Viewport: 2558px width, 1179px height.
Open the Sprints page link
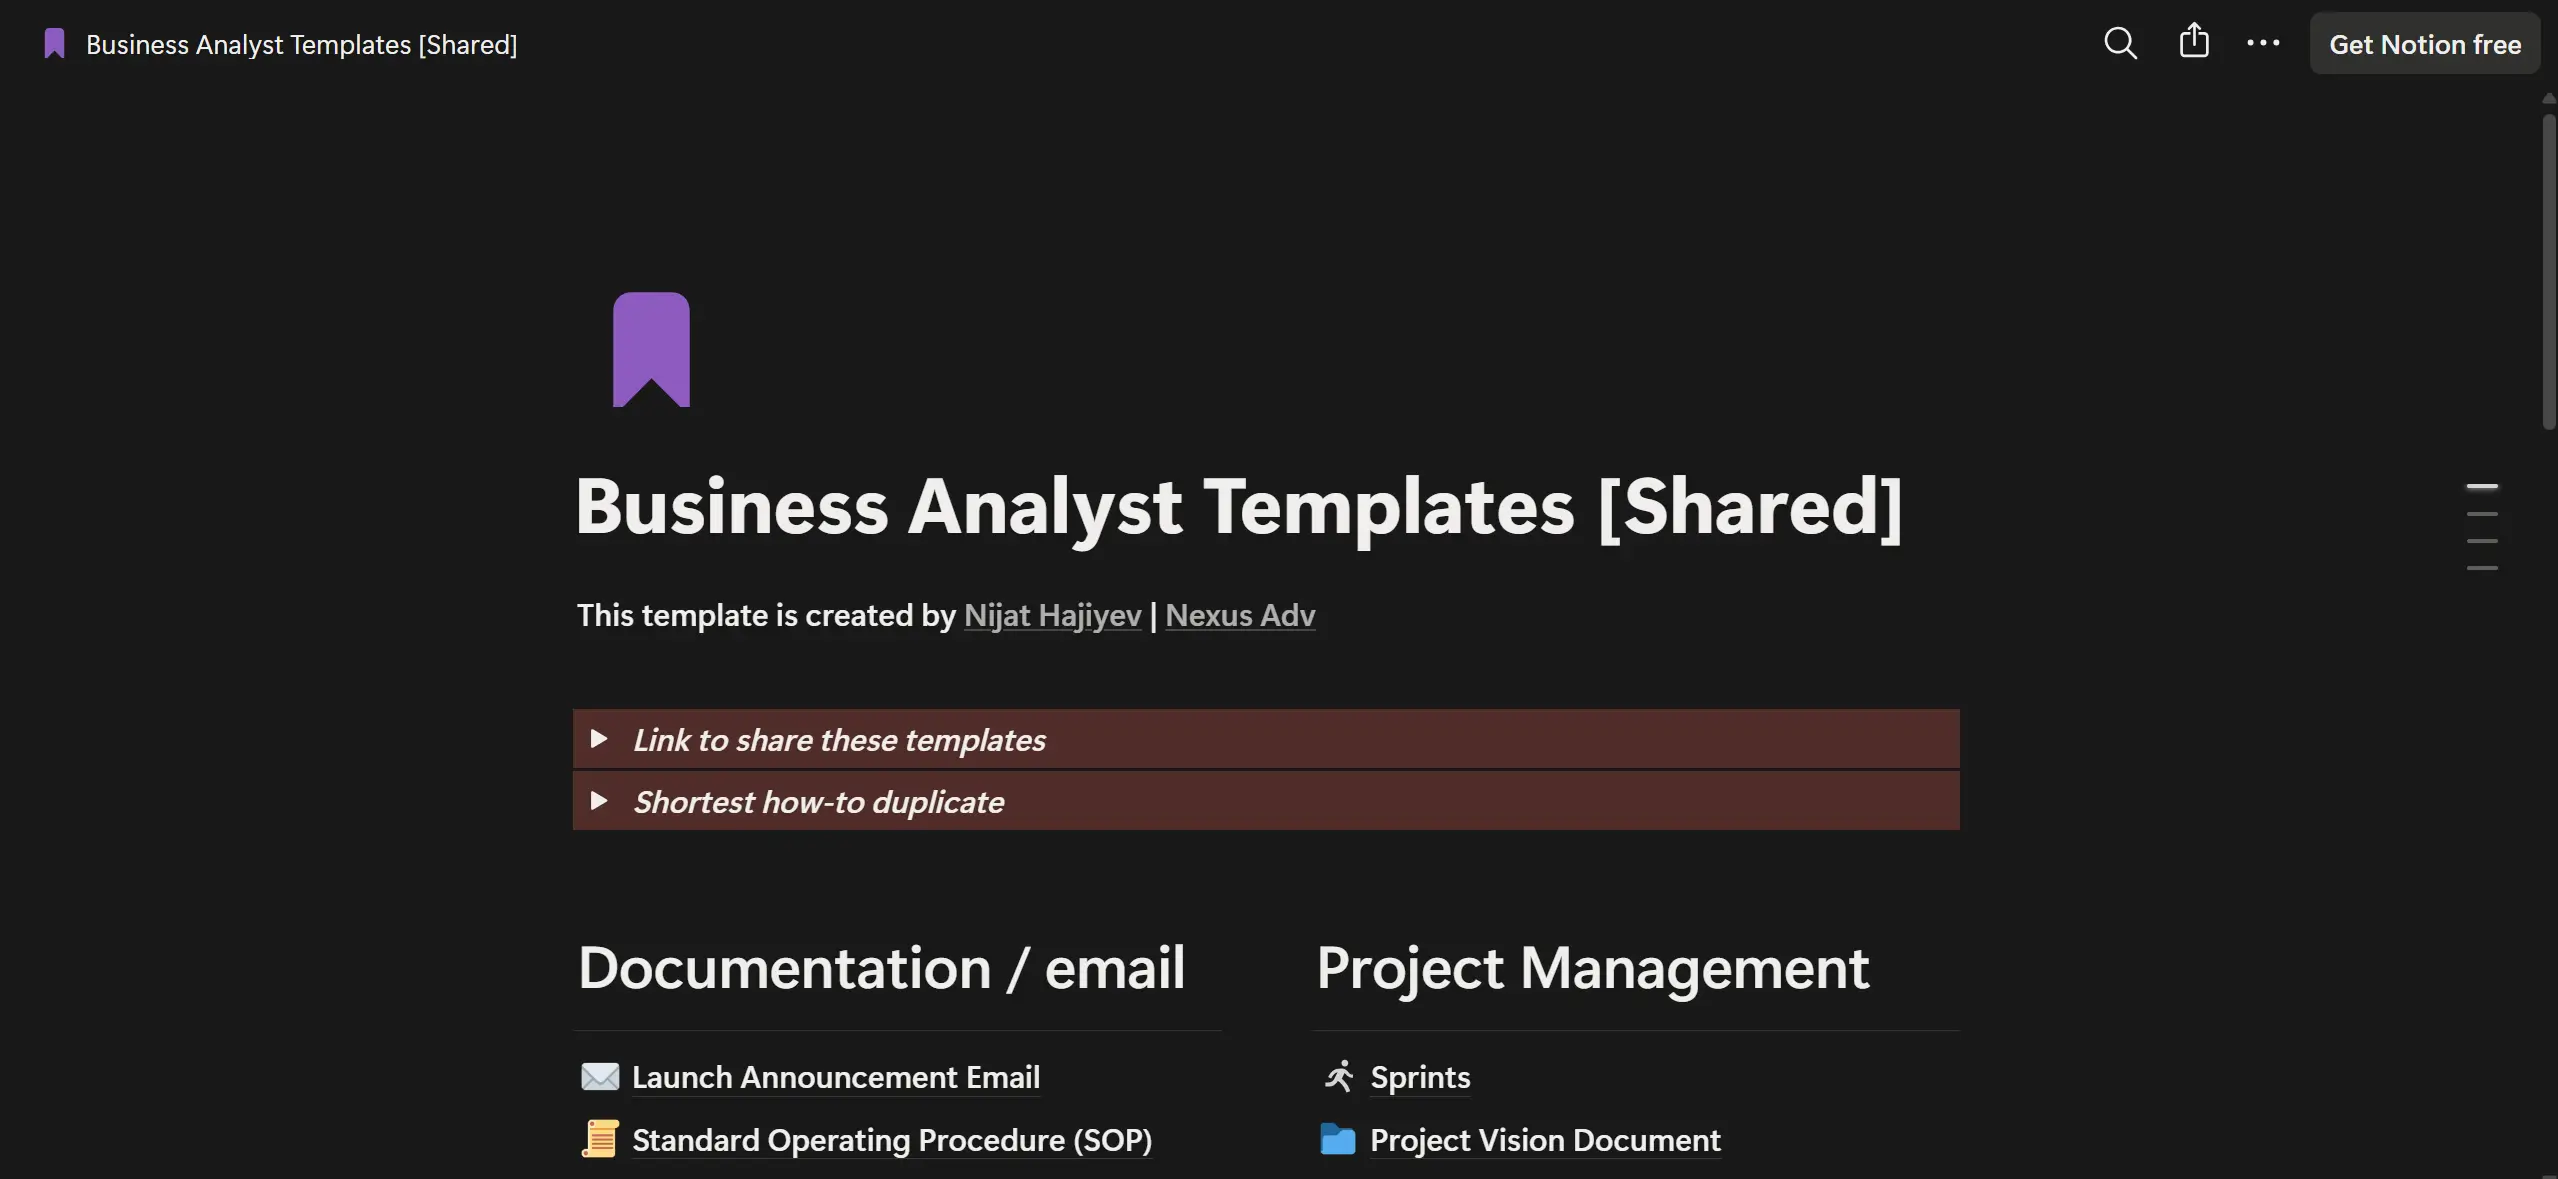[1420, 1077]
